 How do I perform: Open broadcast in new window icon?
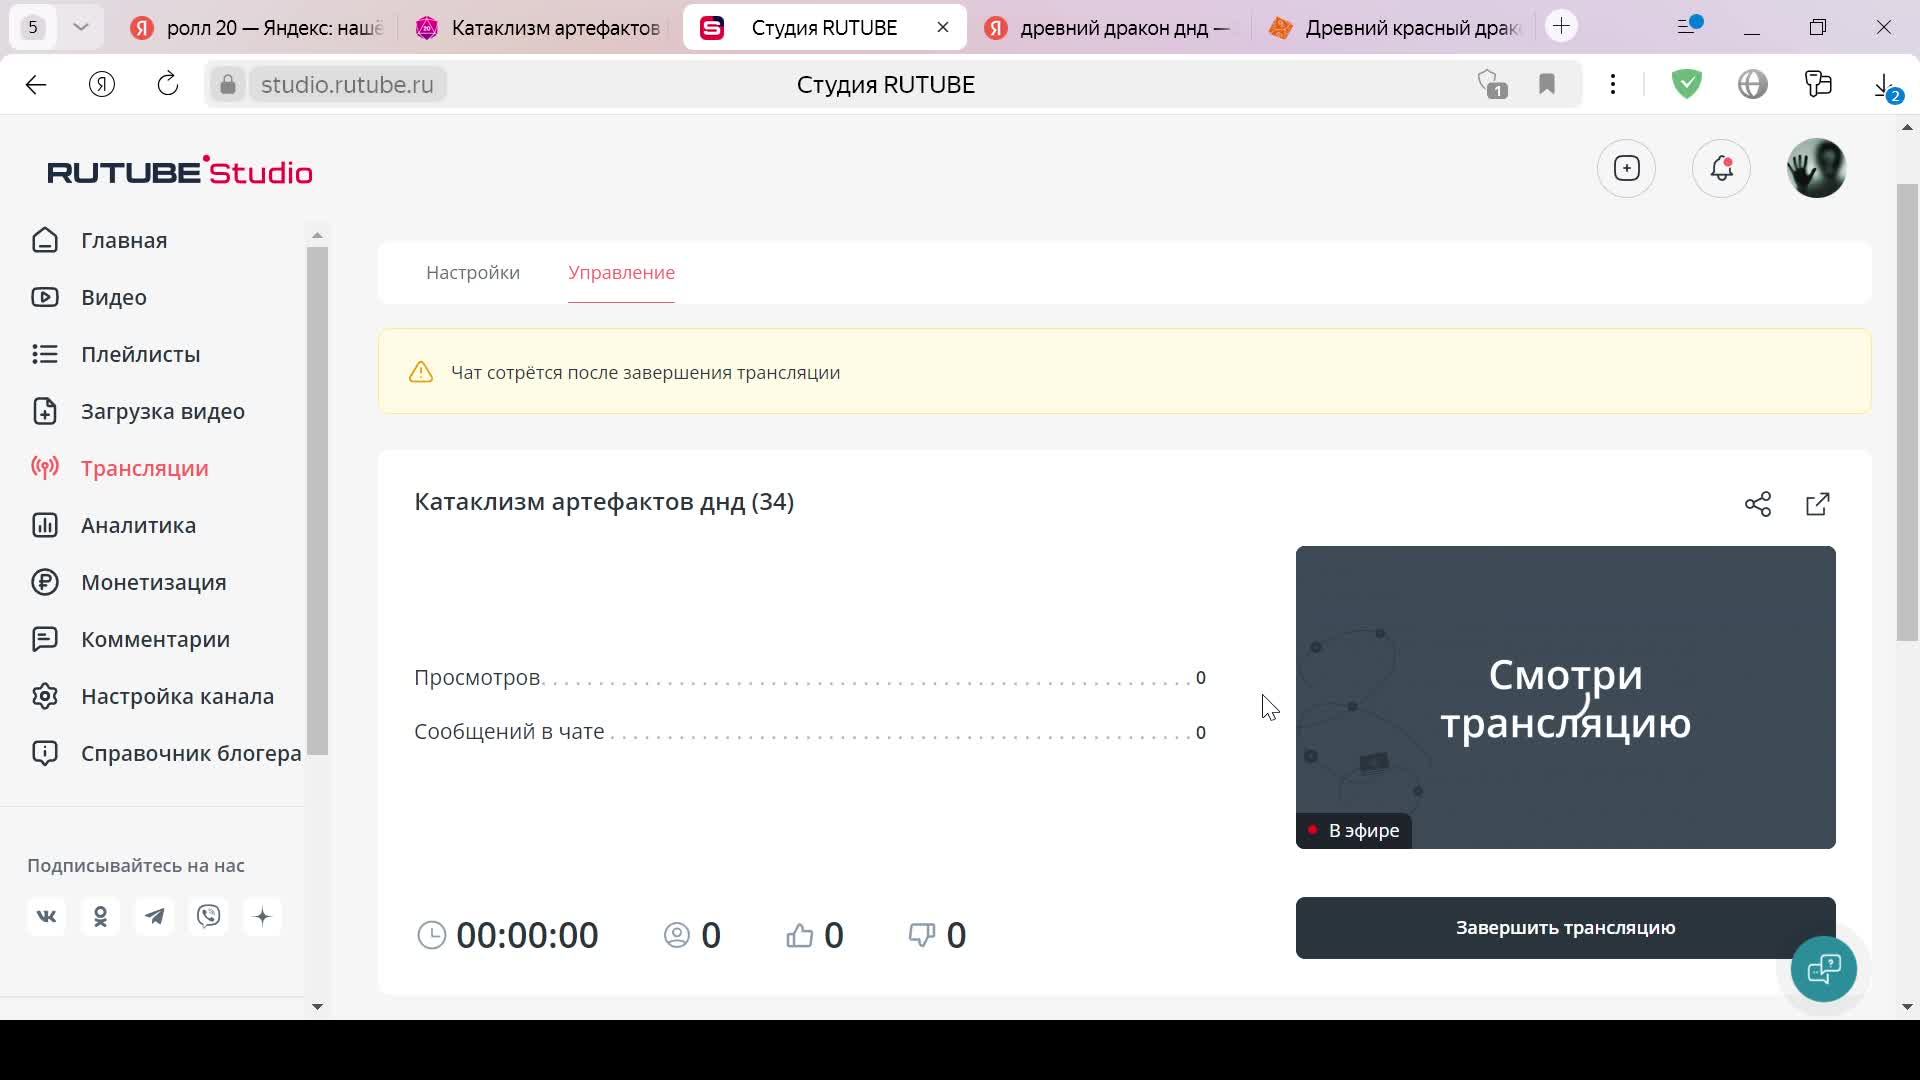click(1818, 504)
